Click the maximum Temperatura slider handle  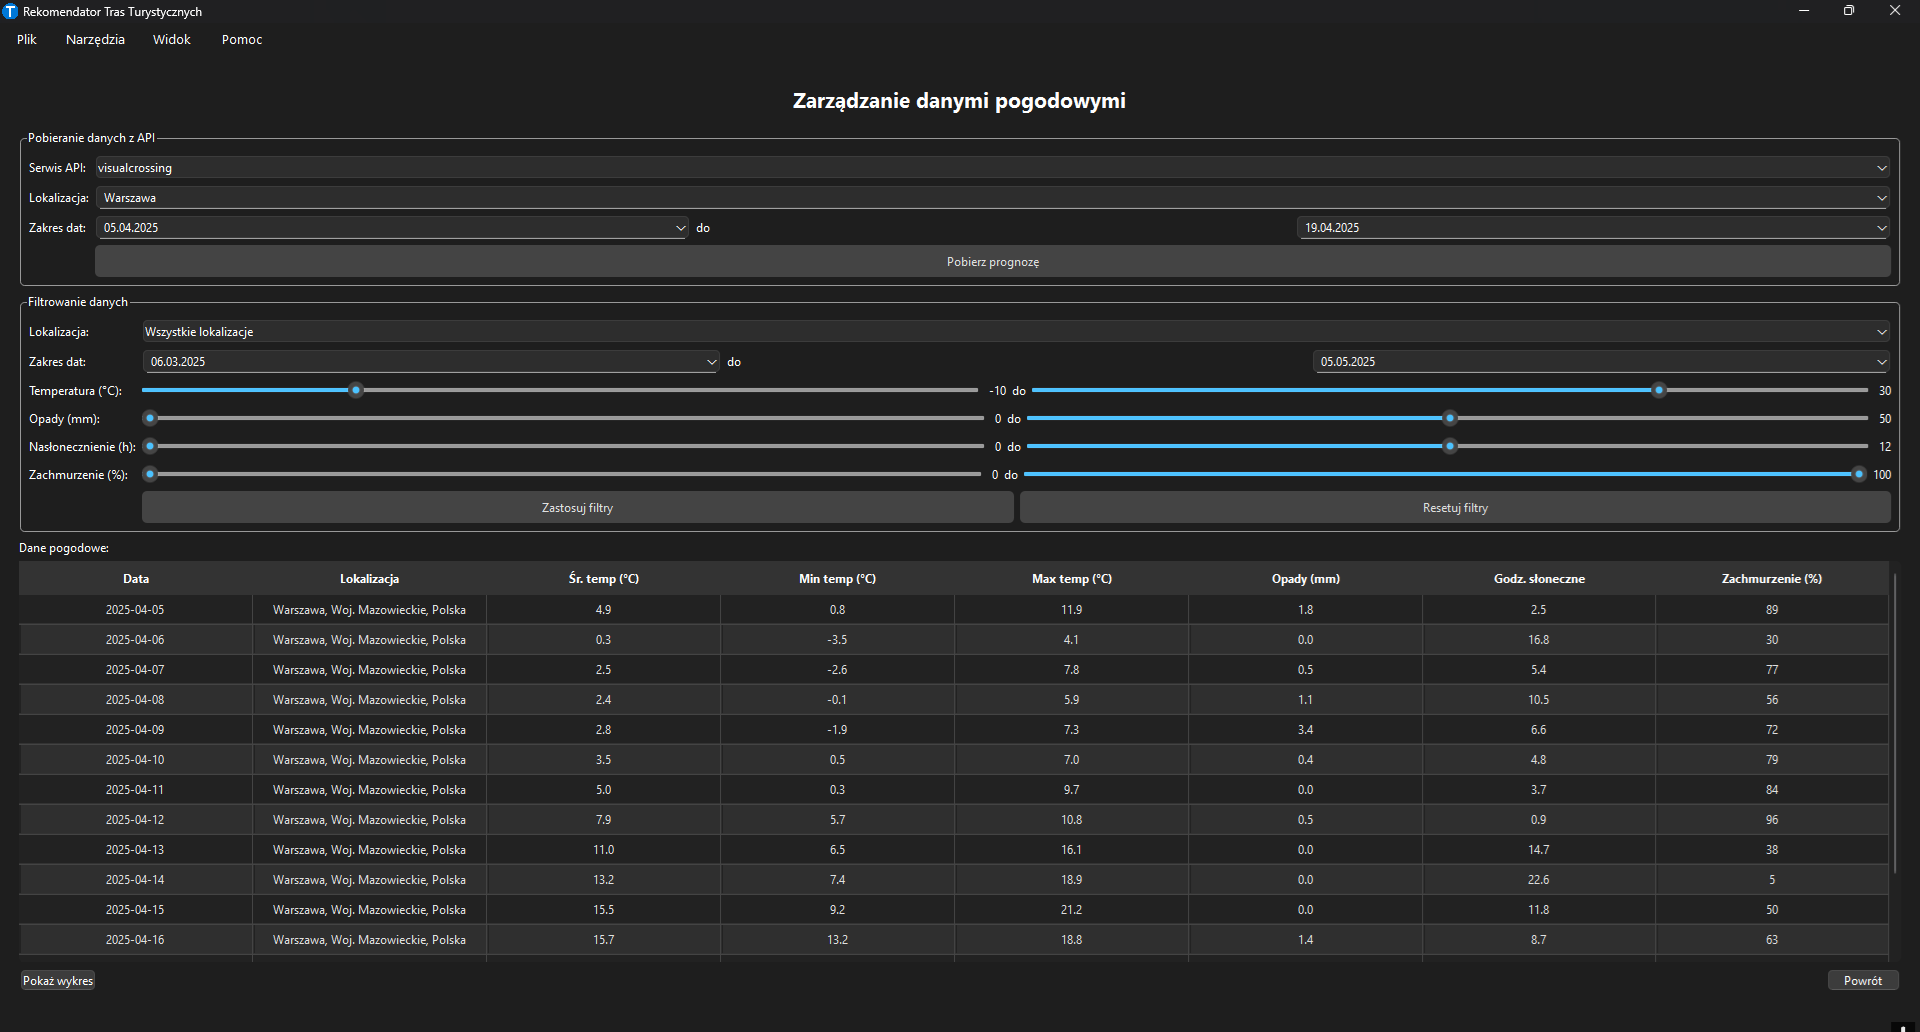point(1659,390)
